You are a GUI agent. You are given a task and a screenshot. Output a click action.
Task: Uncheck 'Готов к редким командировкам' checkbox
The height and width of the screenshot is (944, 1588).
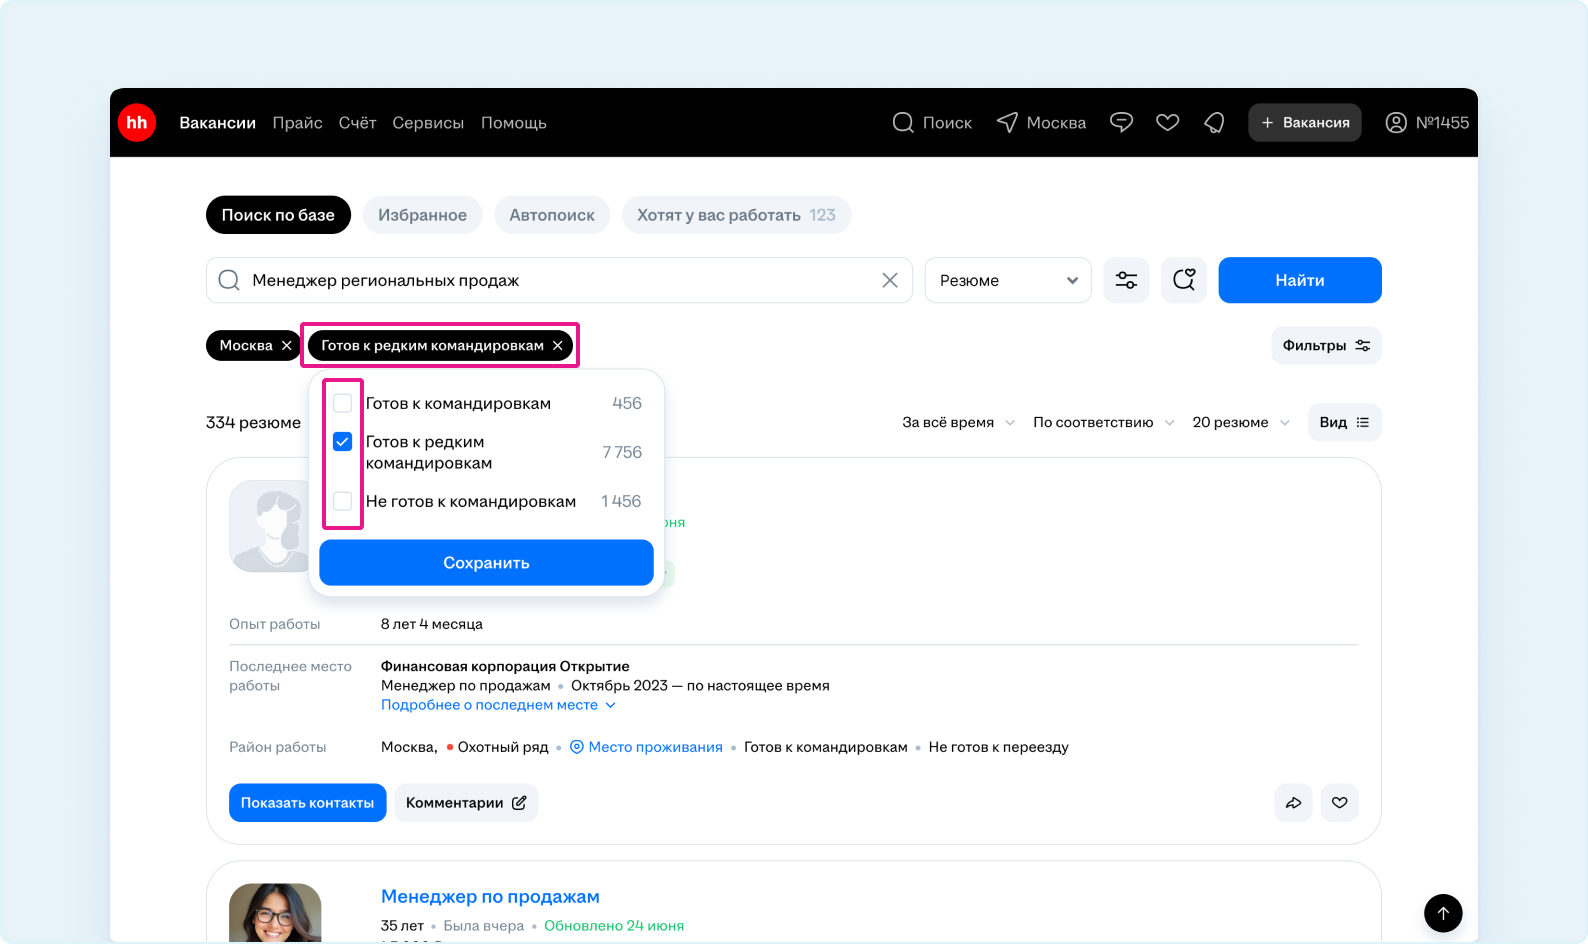343,442
